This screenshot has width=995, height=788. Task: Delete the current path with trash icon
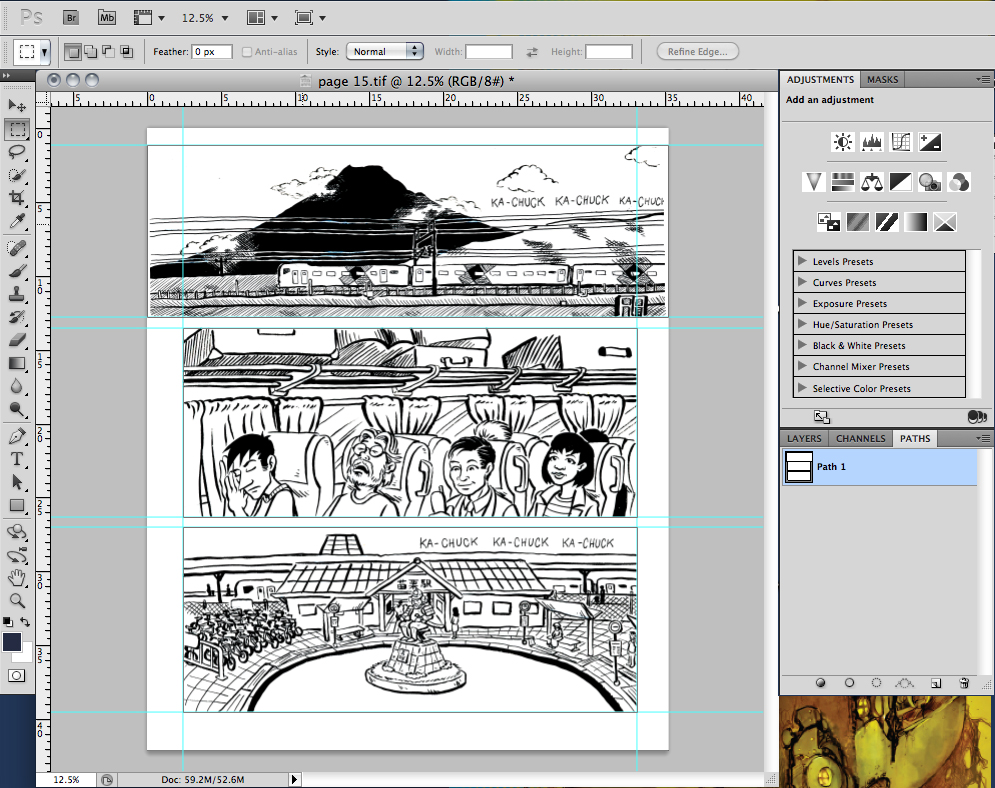coord(964,682)
